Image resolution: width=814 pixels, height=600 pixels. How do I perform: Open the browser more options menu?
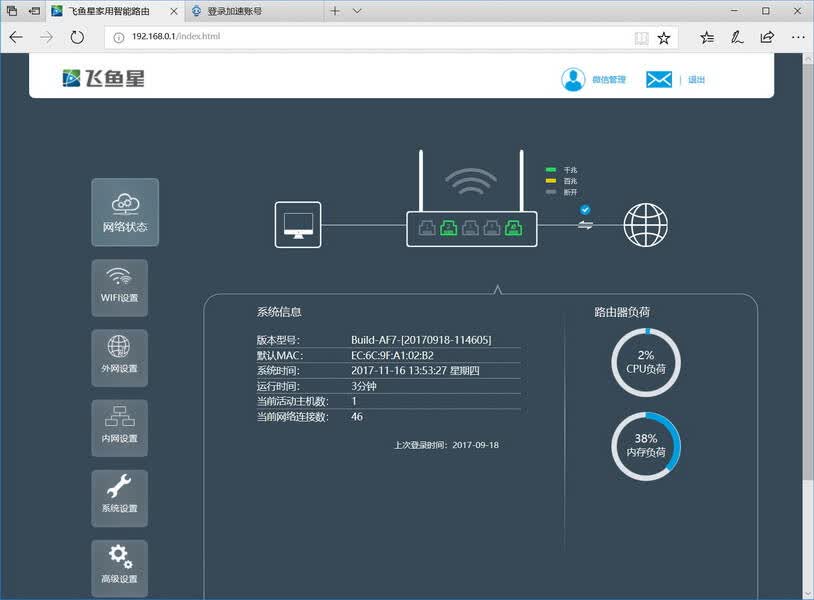[798, 37]
